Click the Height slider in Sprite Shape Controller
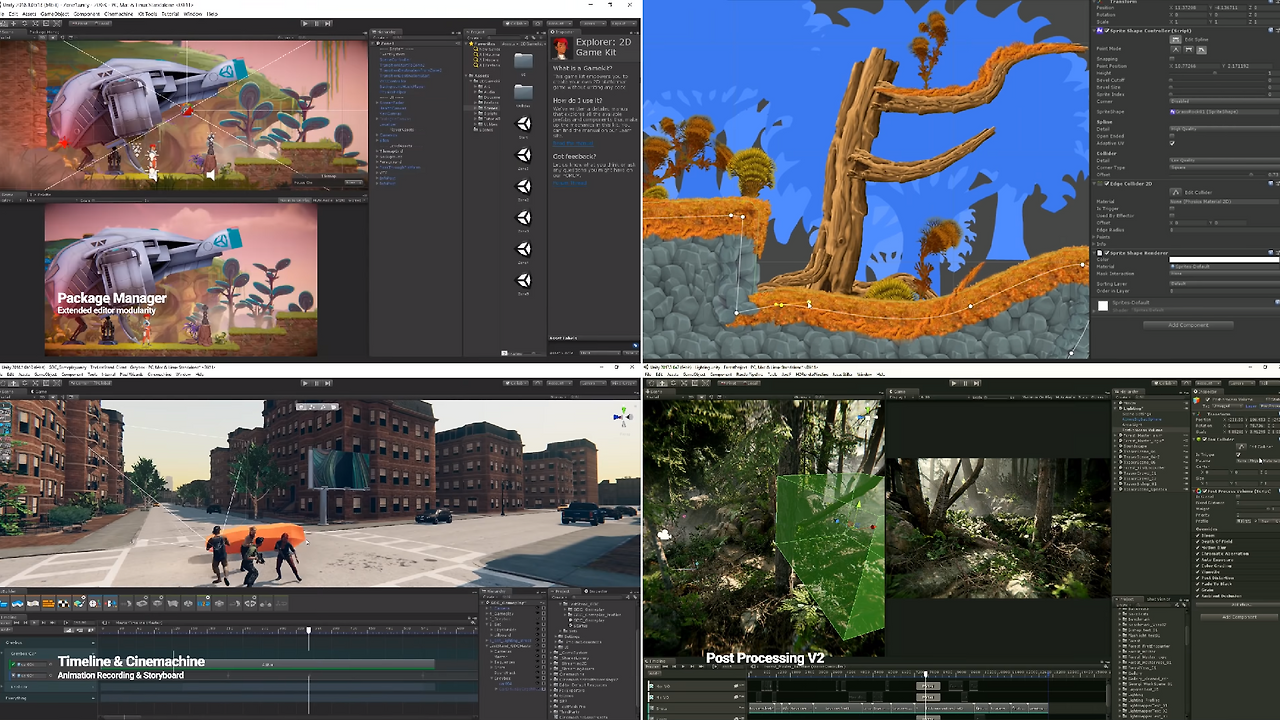 pyautogui.click(x=1217, y=73)
